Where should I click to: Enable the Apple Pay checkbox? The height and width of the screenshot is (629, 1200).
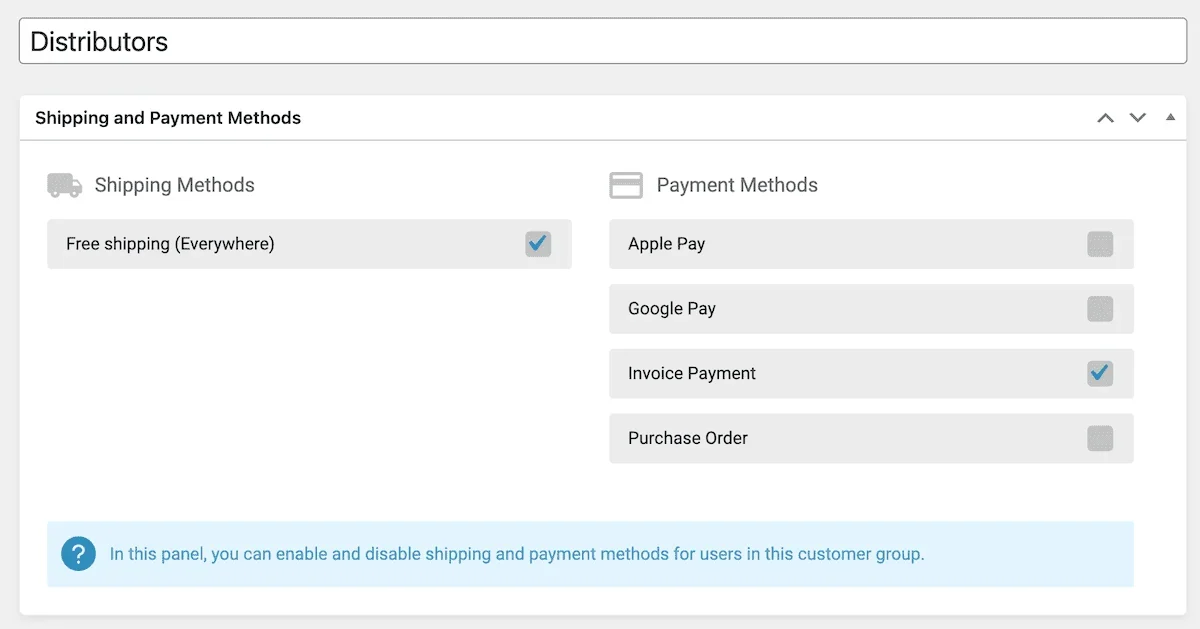pos(1100,244)
